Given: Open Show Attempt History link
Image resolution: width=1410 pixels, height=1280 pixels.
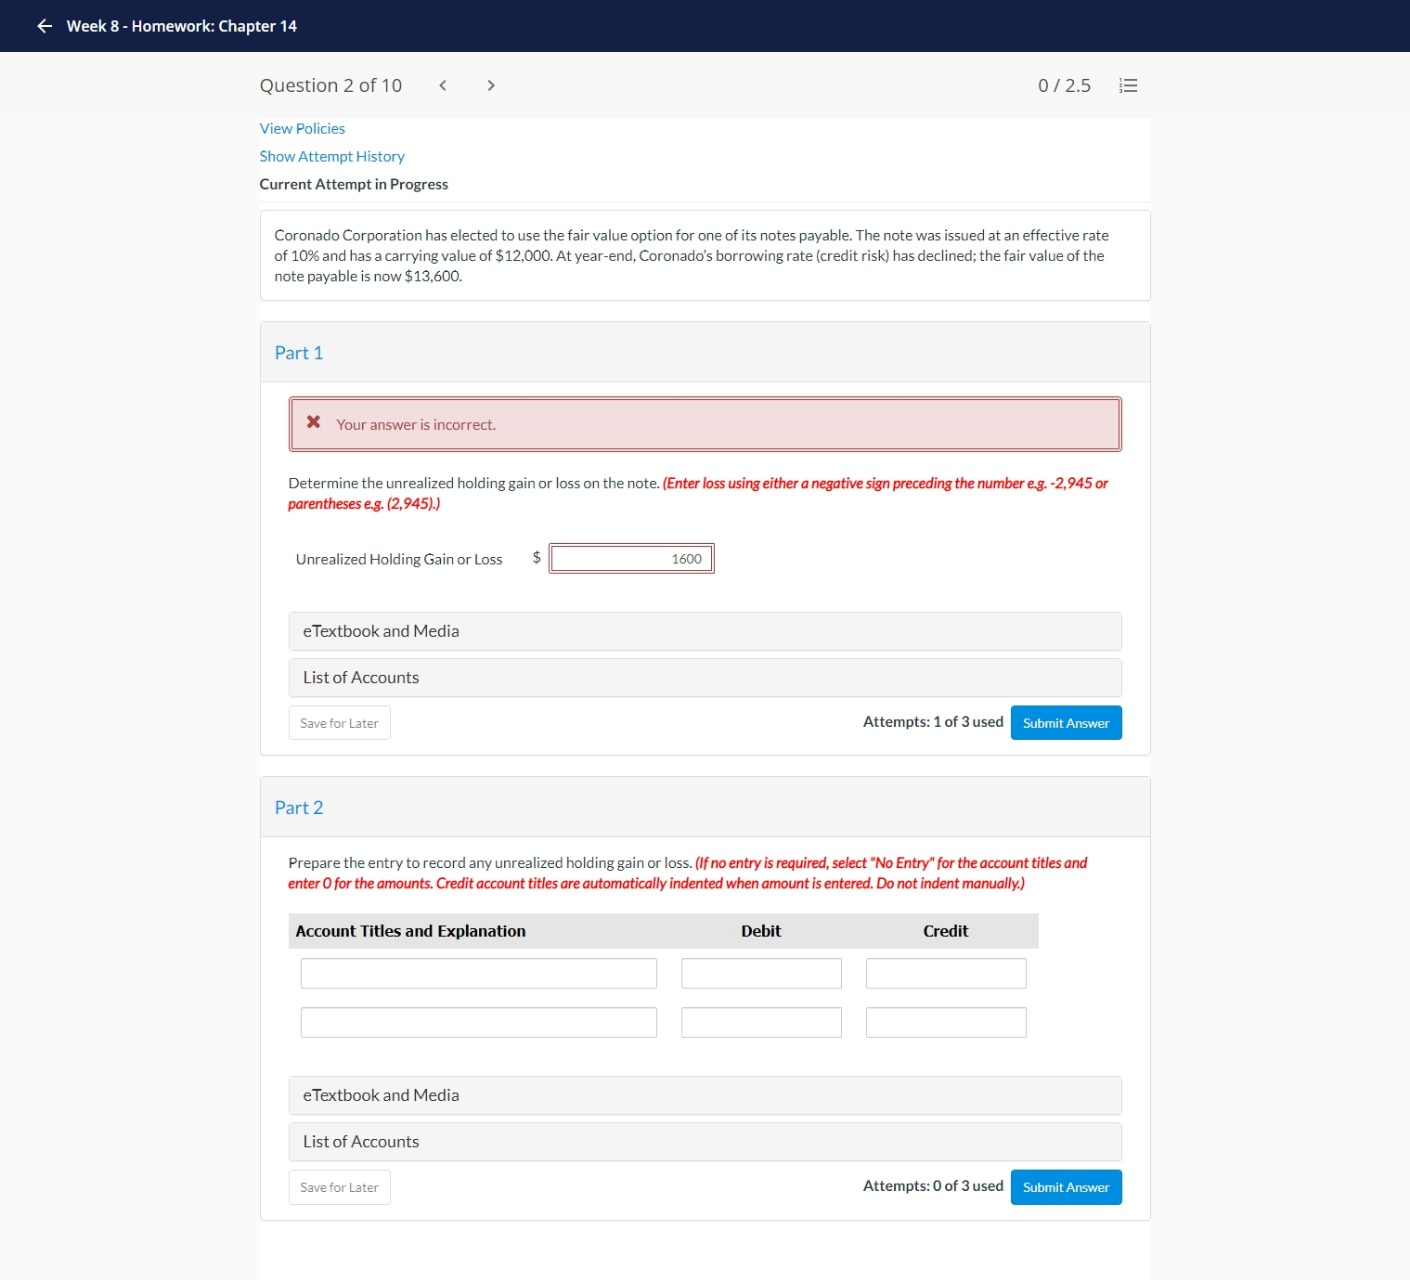Looking at the screenshot, I should pyautogui.click(x=332, y=156).
